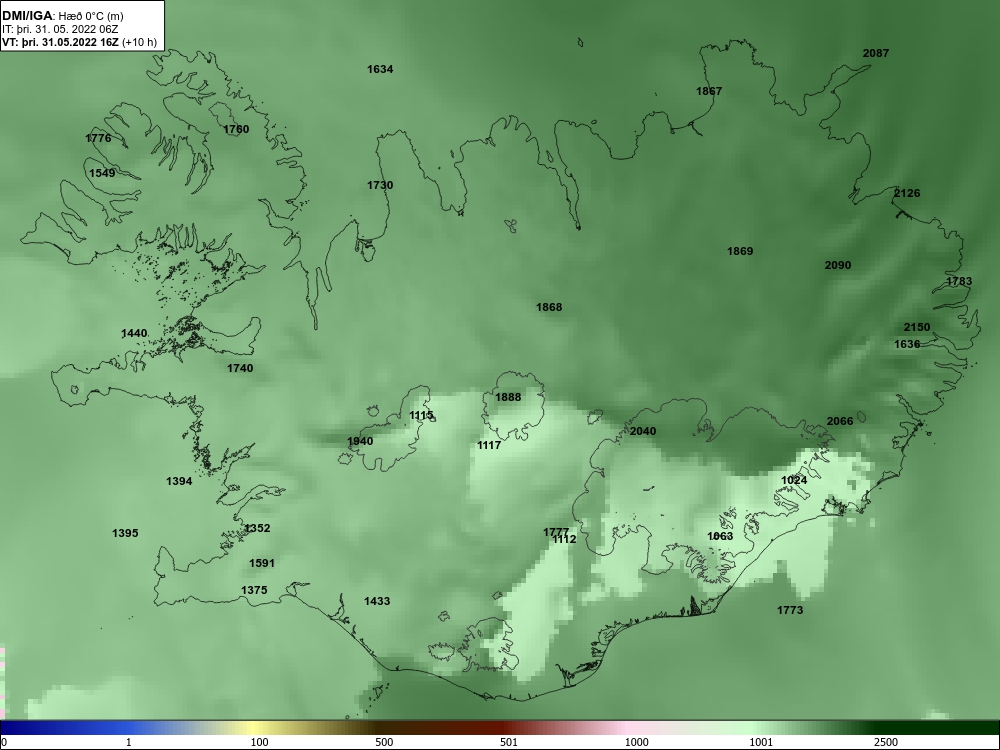Viewport: 1000px width, 750px height.
Task: Click the map value 1634 north of Iceland
Action: click(x=380, y=70)
